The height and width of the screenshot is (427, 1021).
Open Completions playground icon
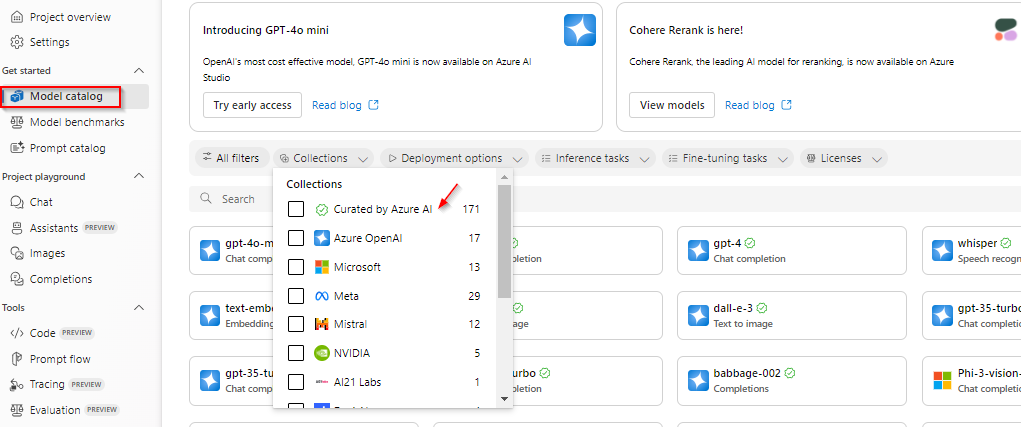pyautogui.click(x=17, y=279)
